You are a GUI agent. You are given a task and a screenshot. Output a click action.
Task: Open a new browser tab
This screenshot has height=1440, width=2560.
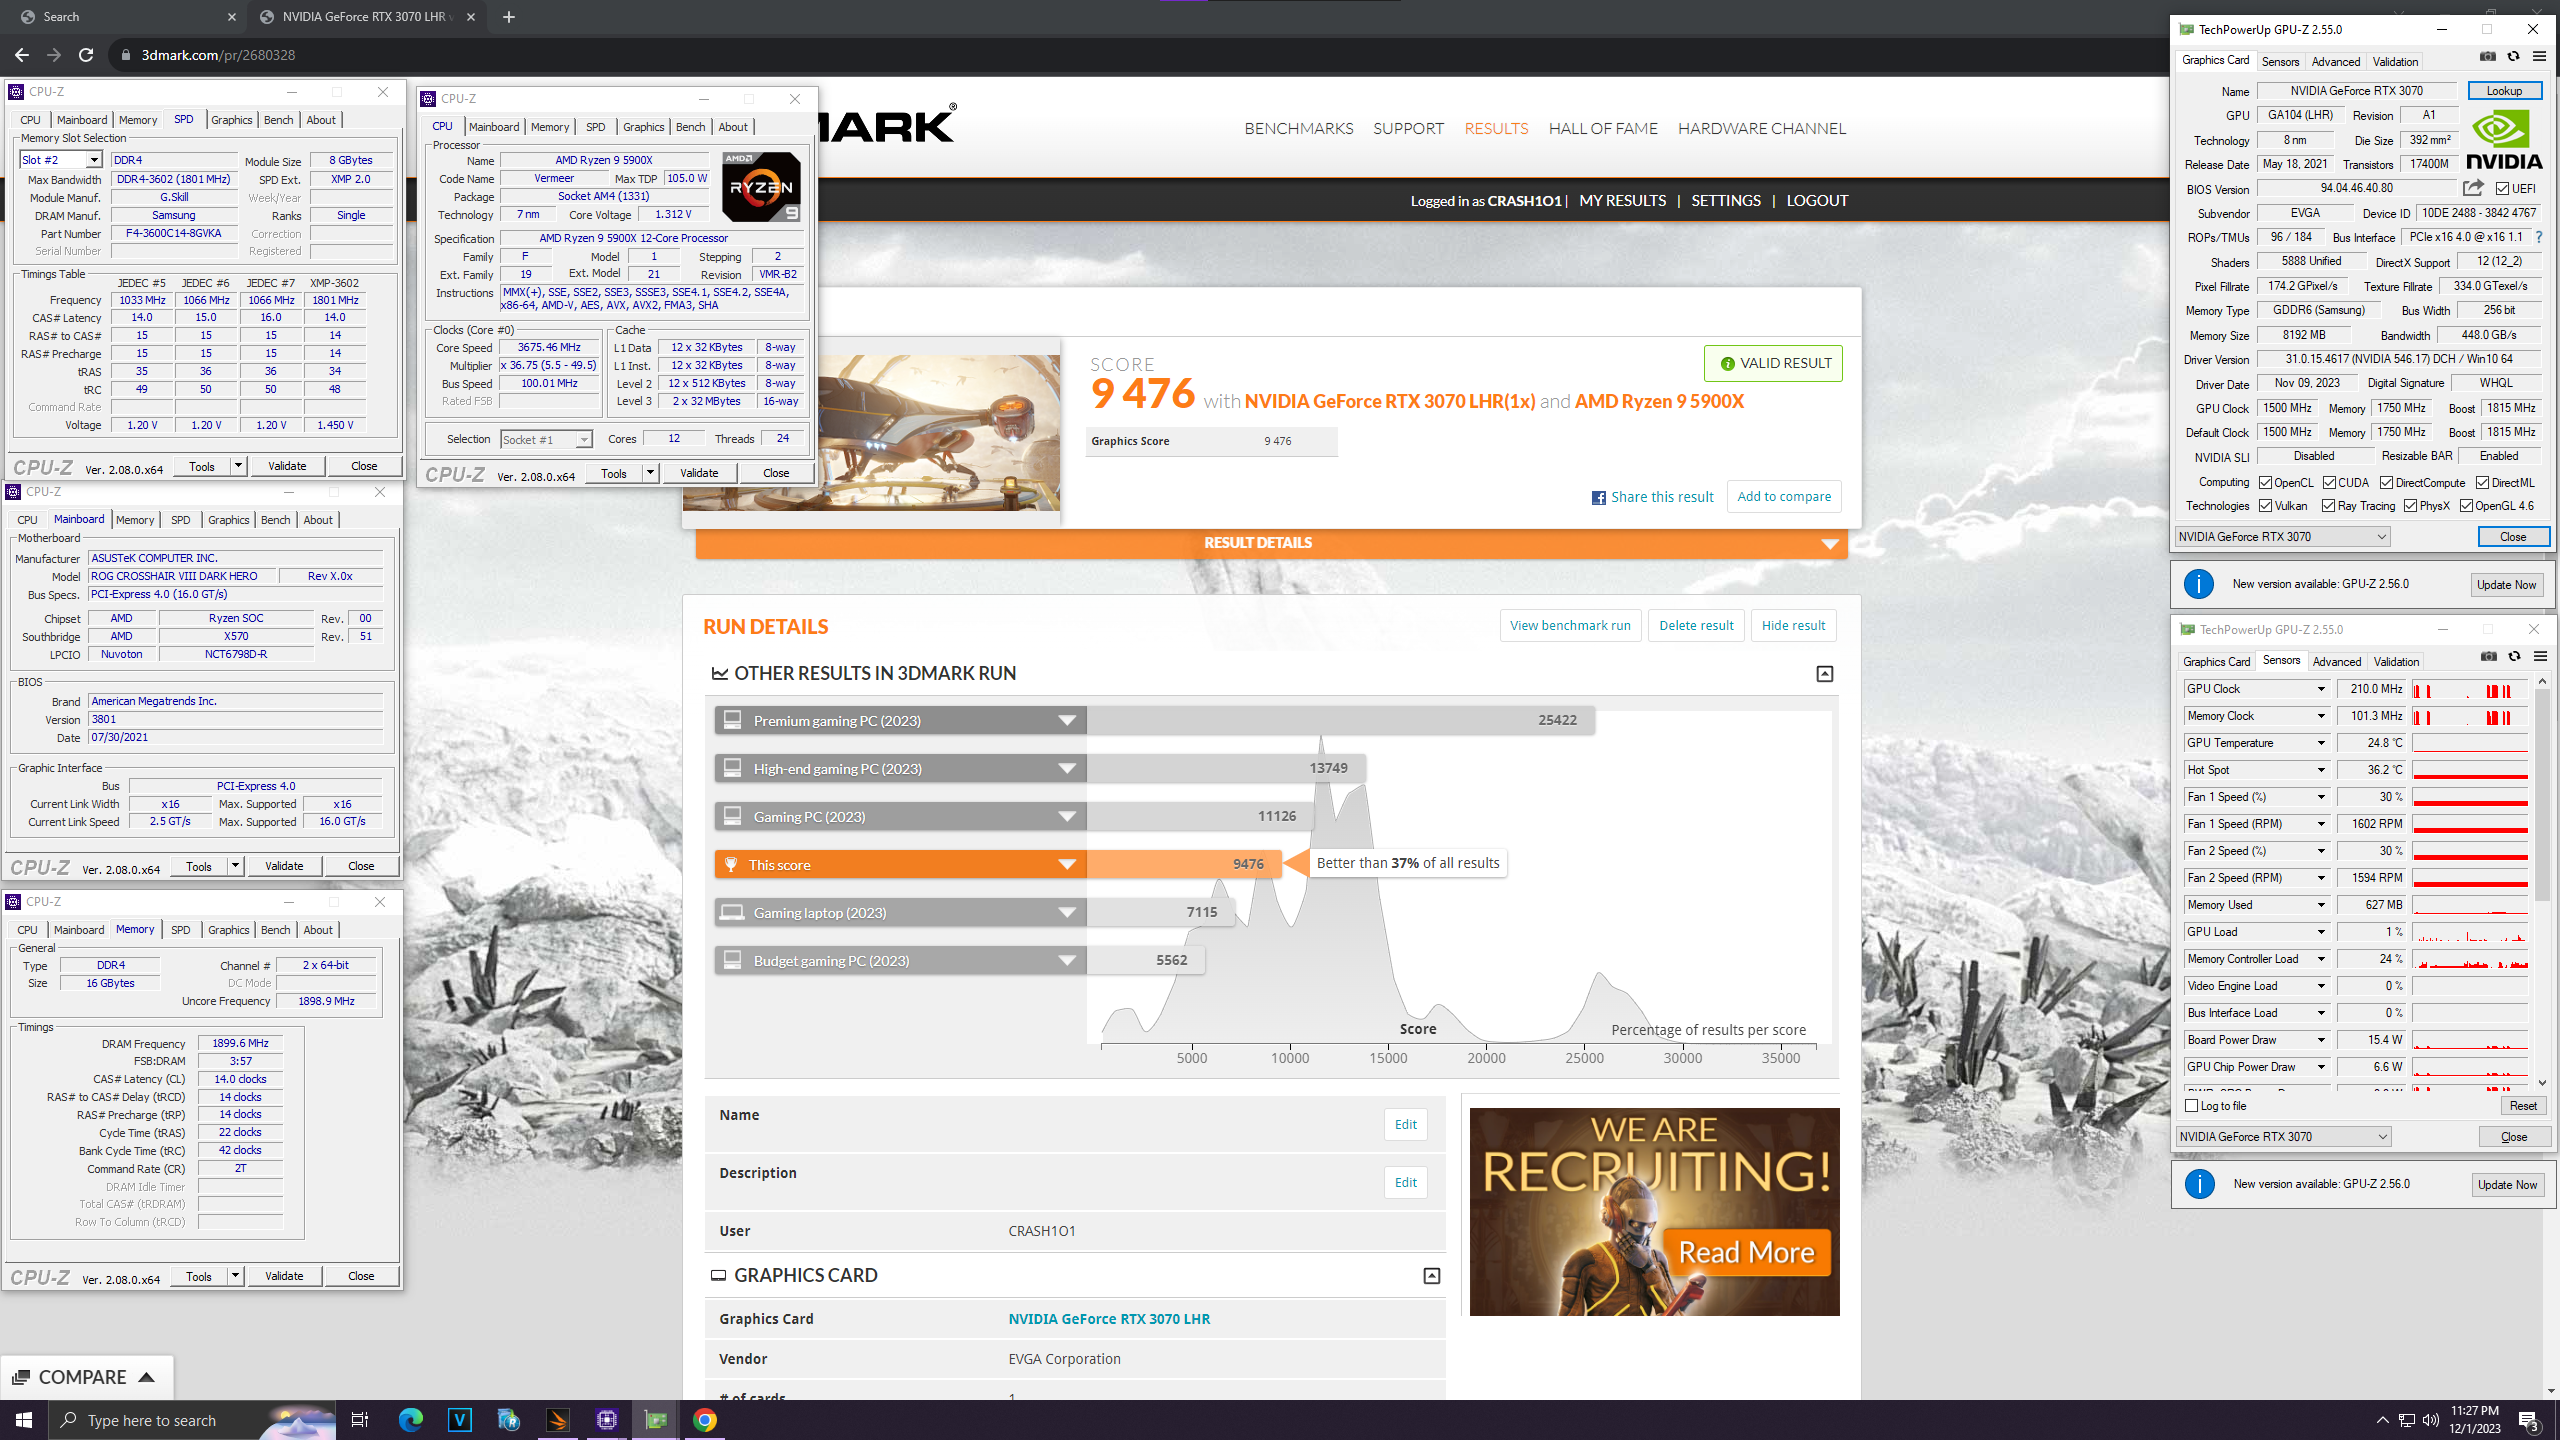[x=508, y=17]
